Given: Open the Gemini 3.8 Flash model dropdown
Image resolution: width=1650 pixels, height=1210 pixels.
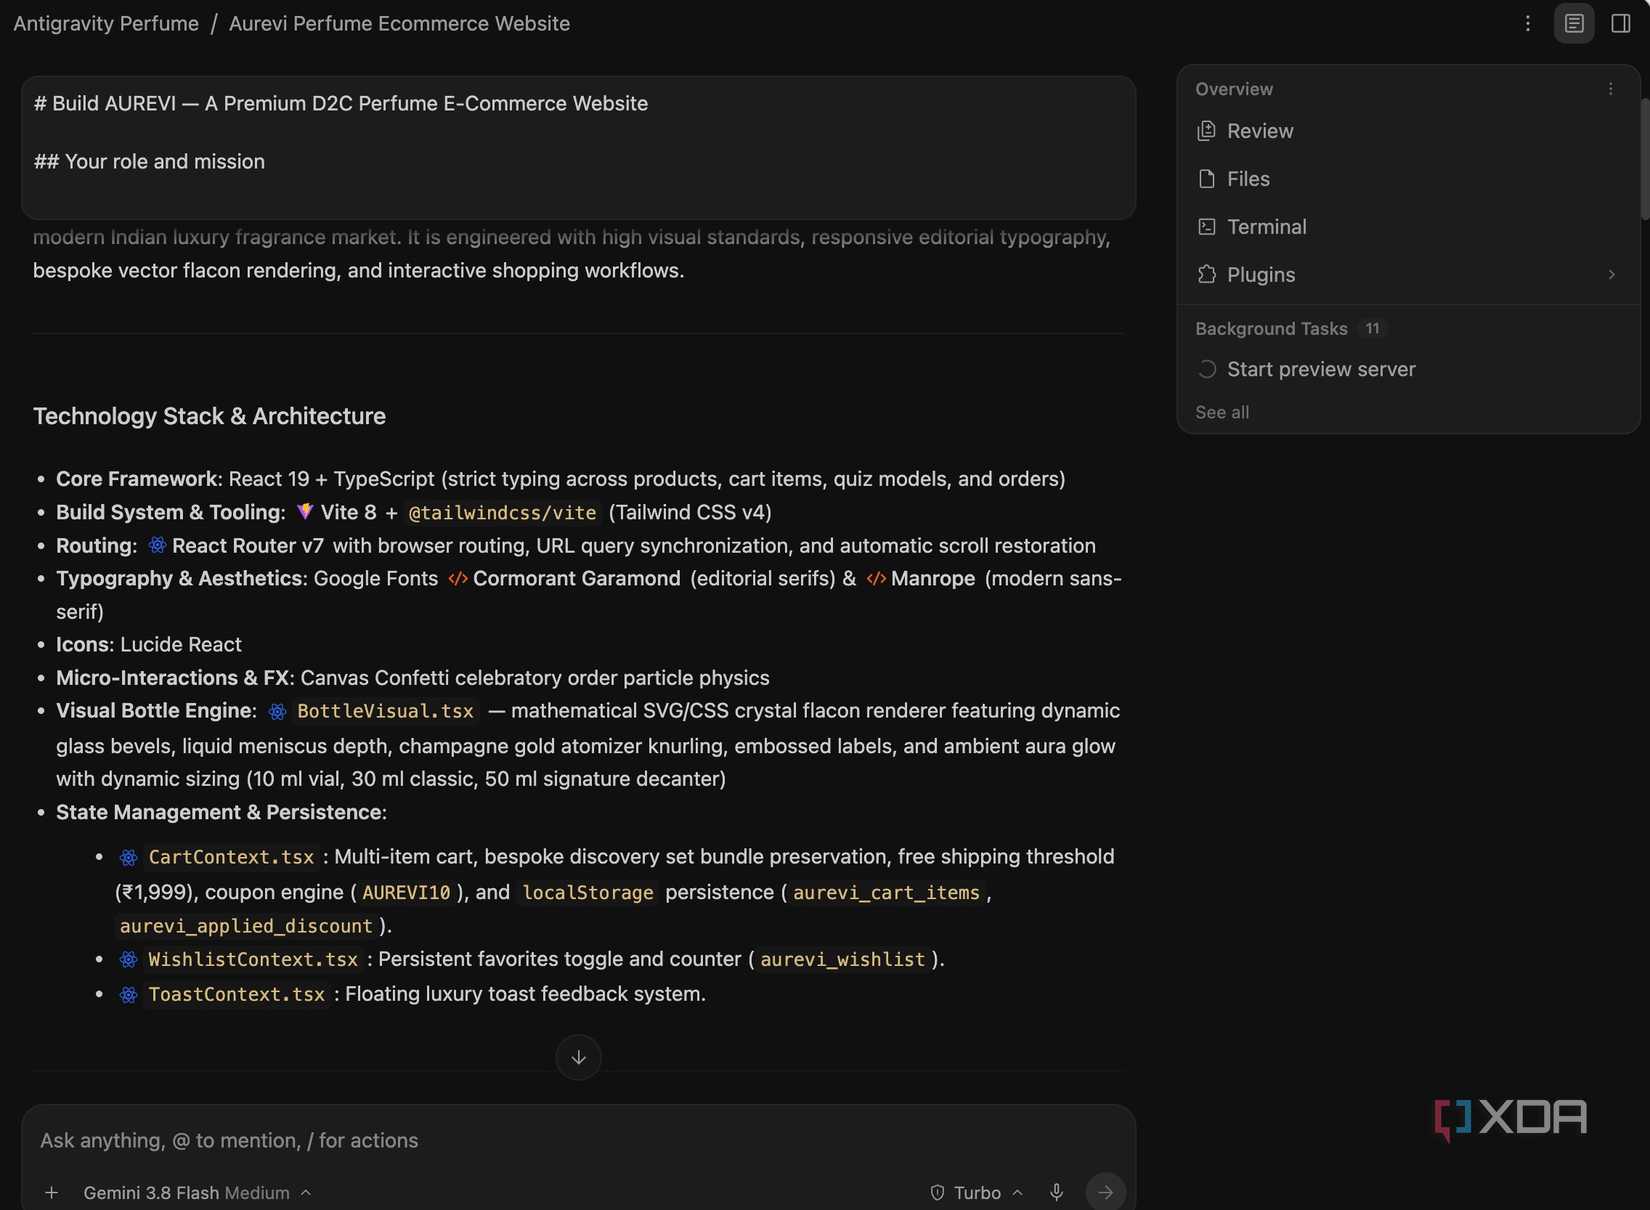Looking at the screenshot, I should 197,1193.
